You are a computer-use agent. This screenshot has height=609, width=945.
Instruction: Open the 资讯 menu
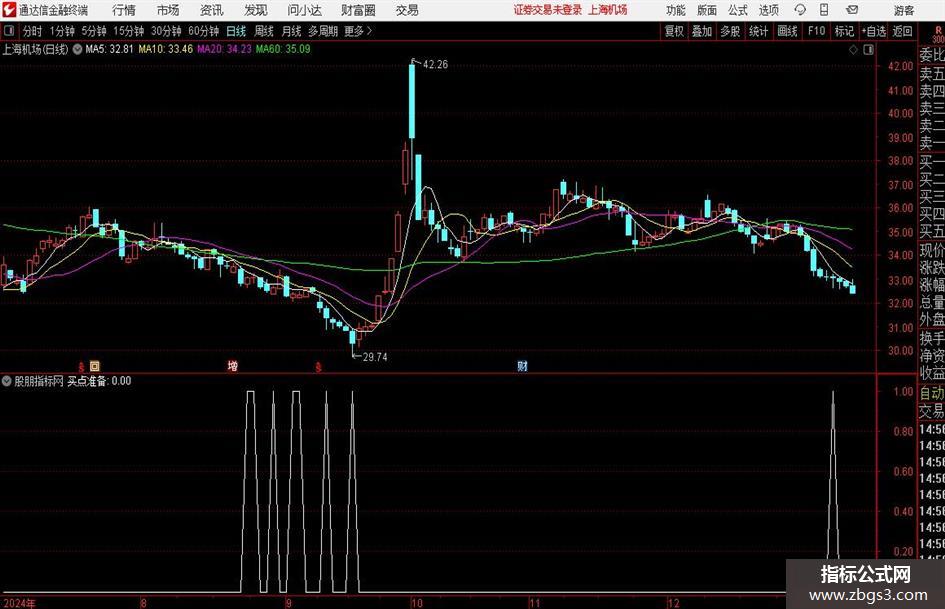pos(212,10)
